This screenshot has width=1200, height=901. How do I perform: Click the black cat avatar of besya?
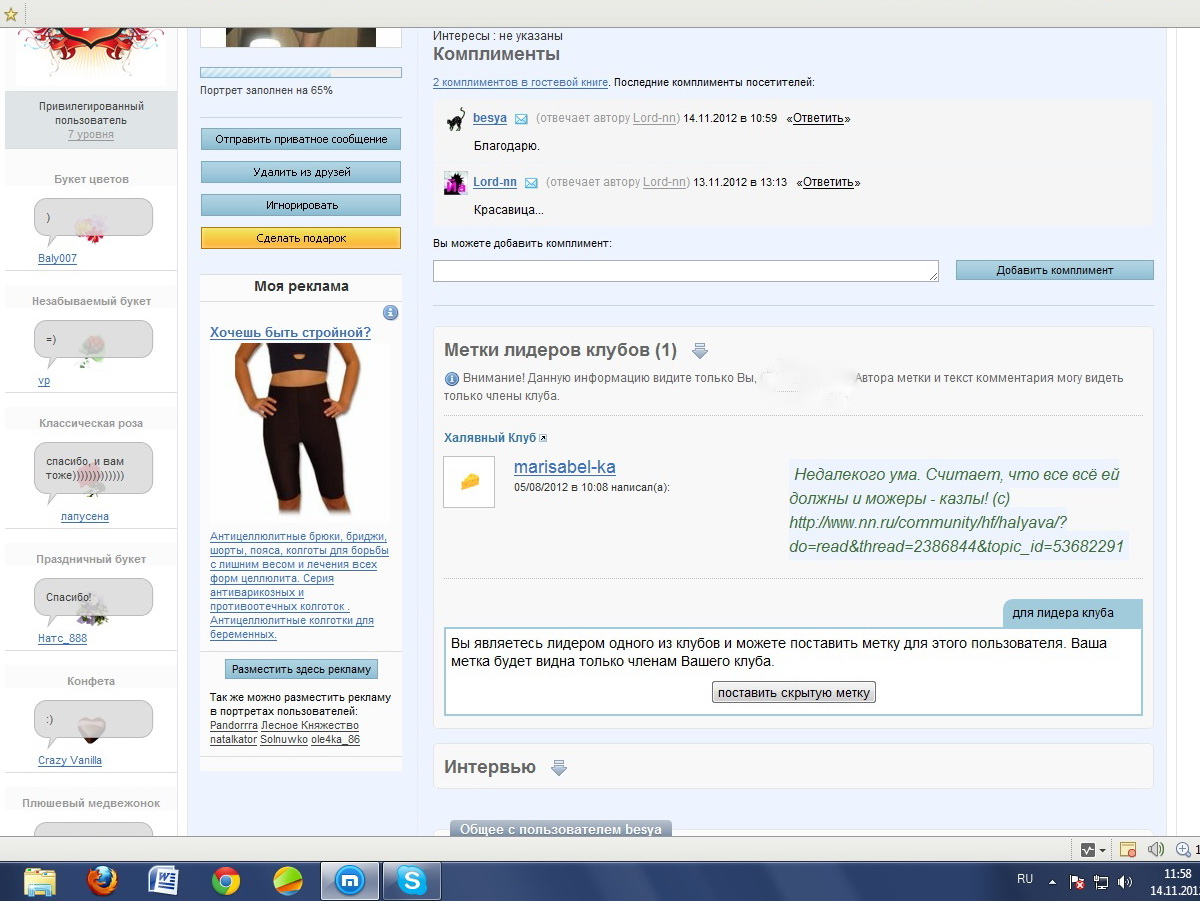point(455,119)
